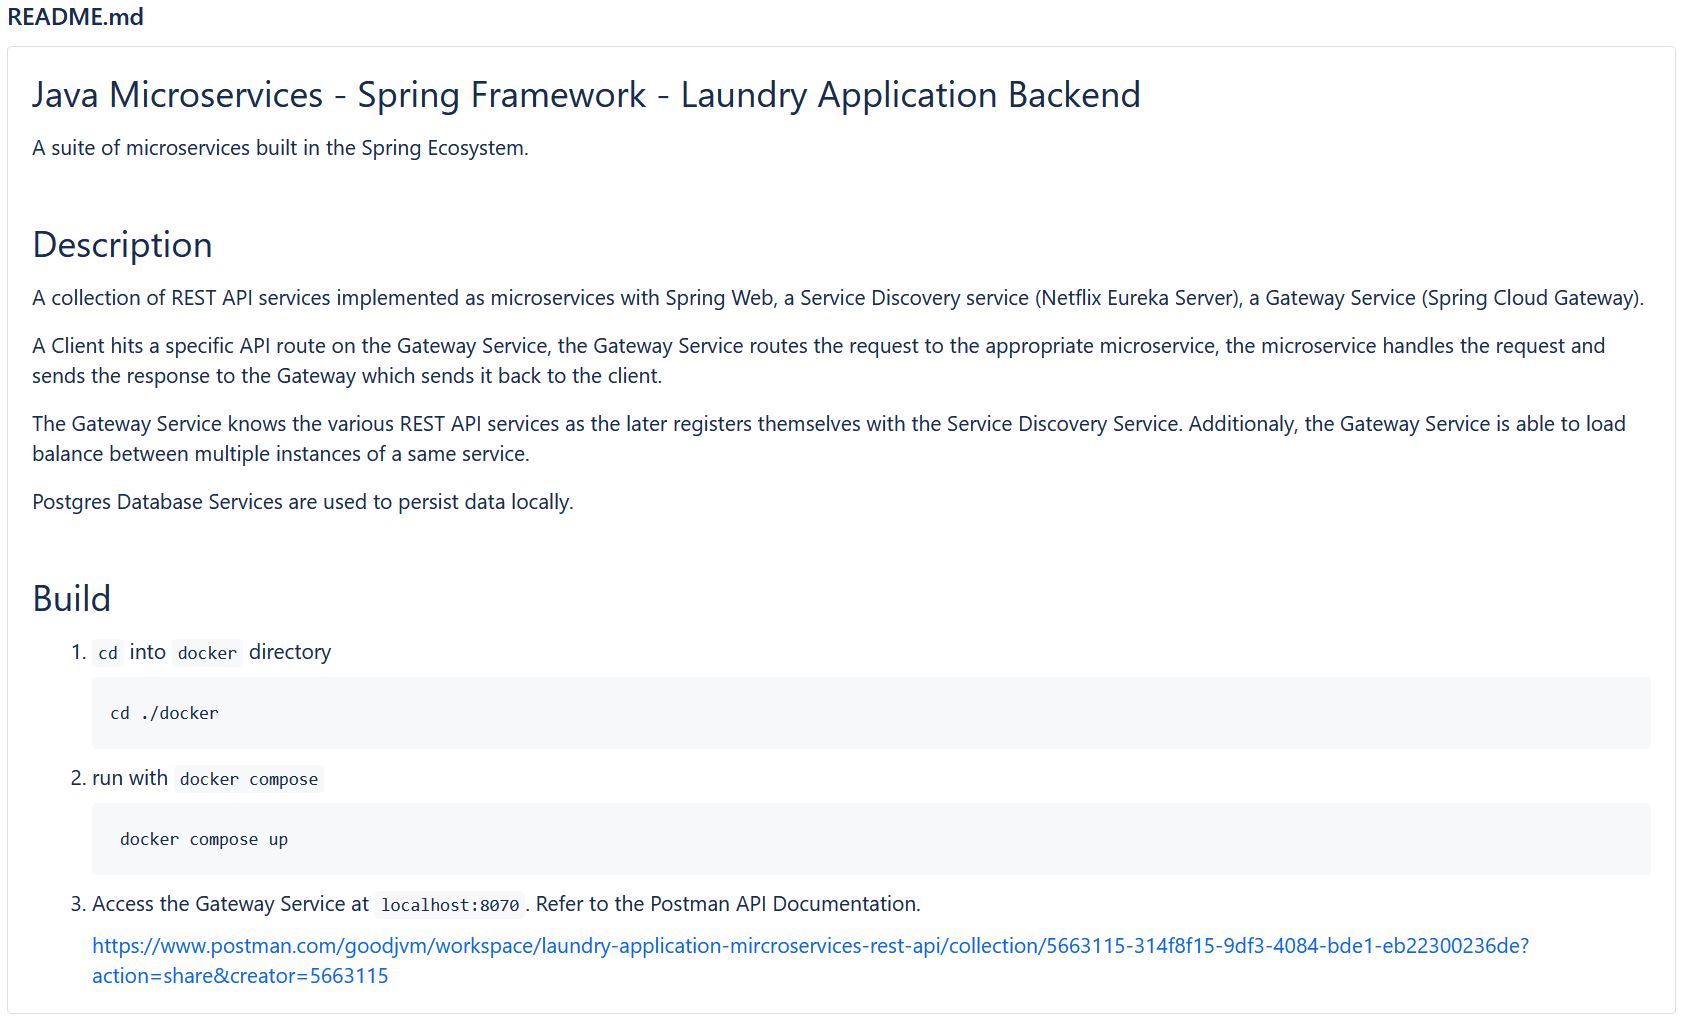The image size is (1685, 1032).
Task: Click the paragraph starting 'A Client hits'
Action: 817,360
